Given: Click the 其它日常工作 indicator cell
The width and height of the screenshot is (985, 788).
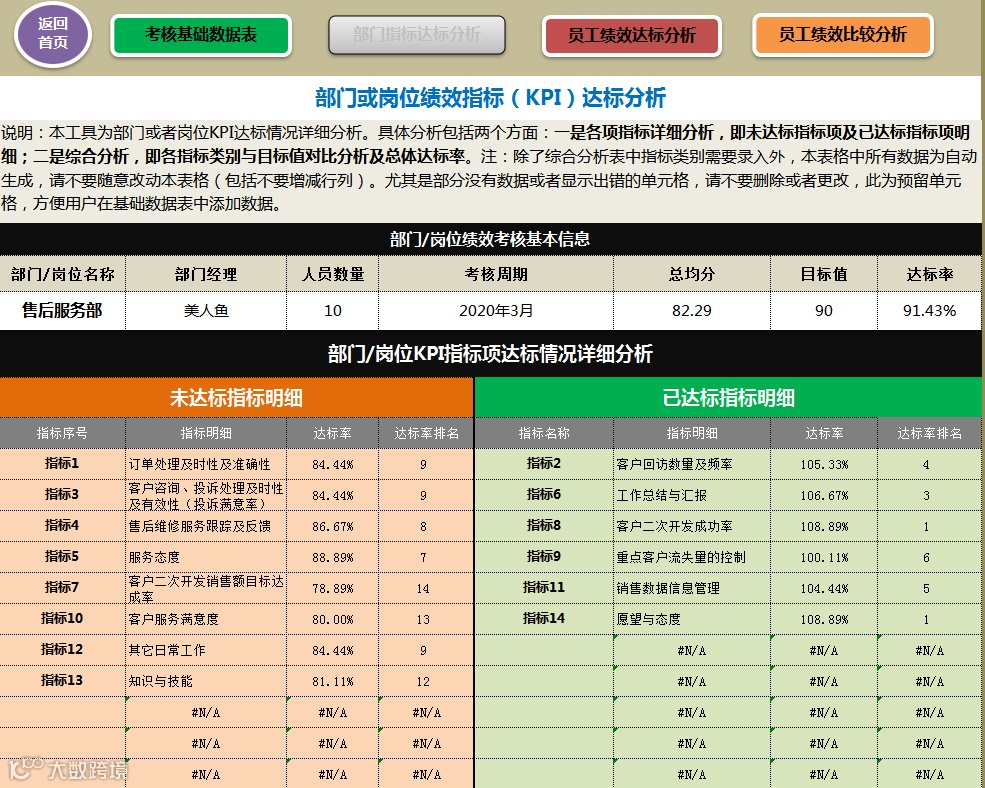Looking at the screenshot, I should [206, 650].
